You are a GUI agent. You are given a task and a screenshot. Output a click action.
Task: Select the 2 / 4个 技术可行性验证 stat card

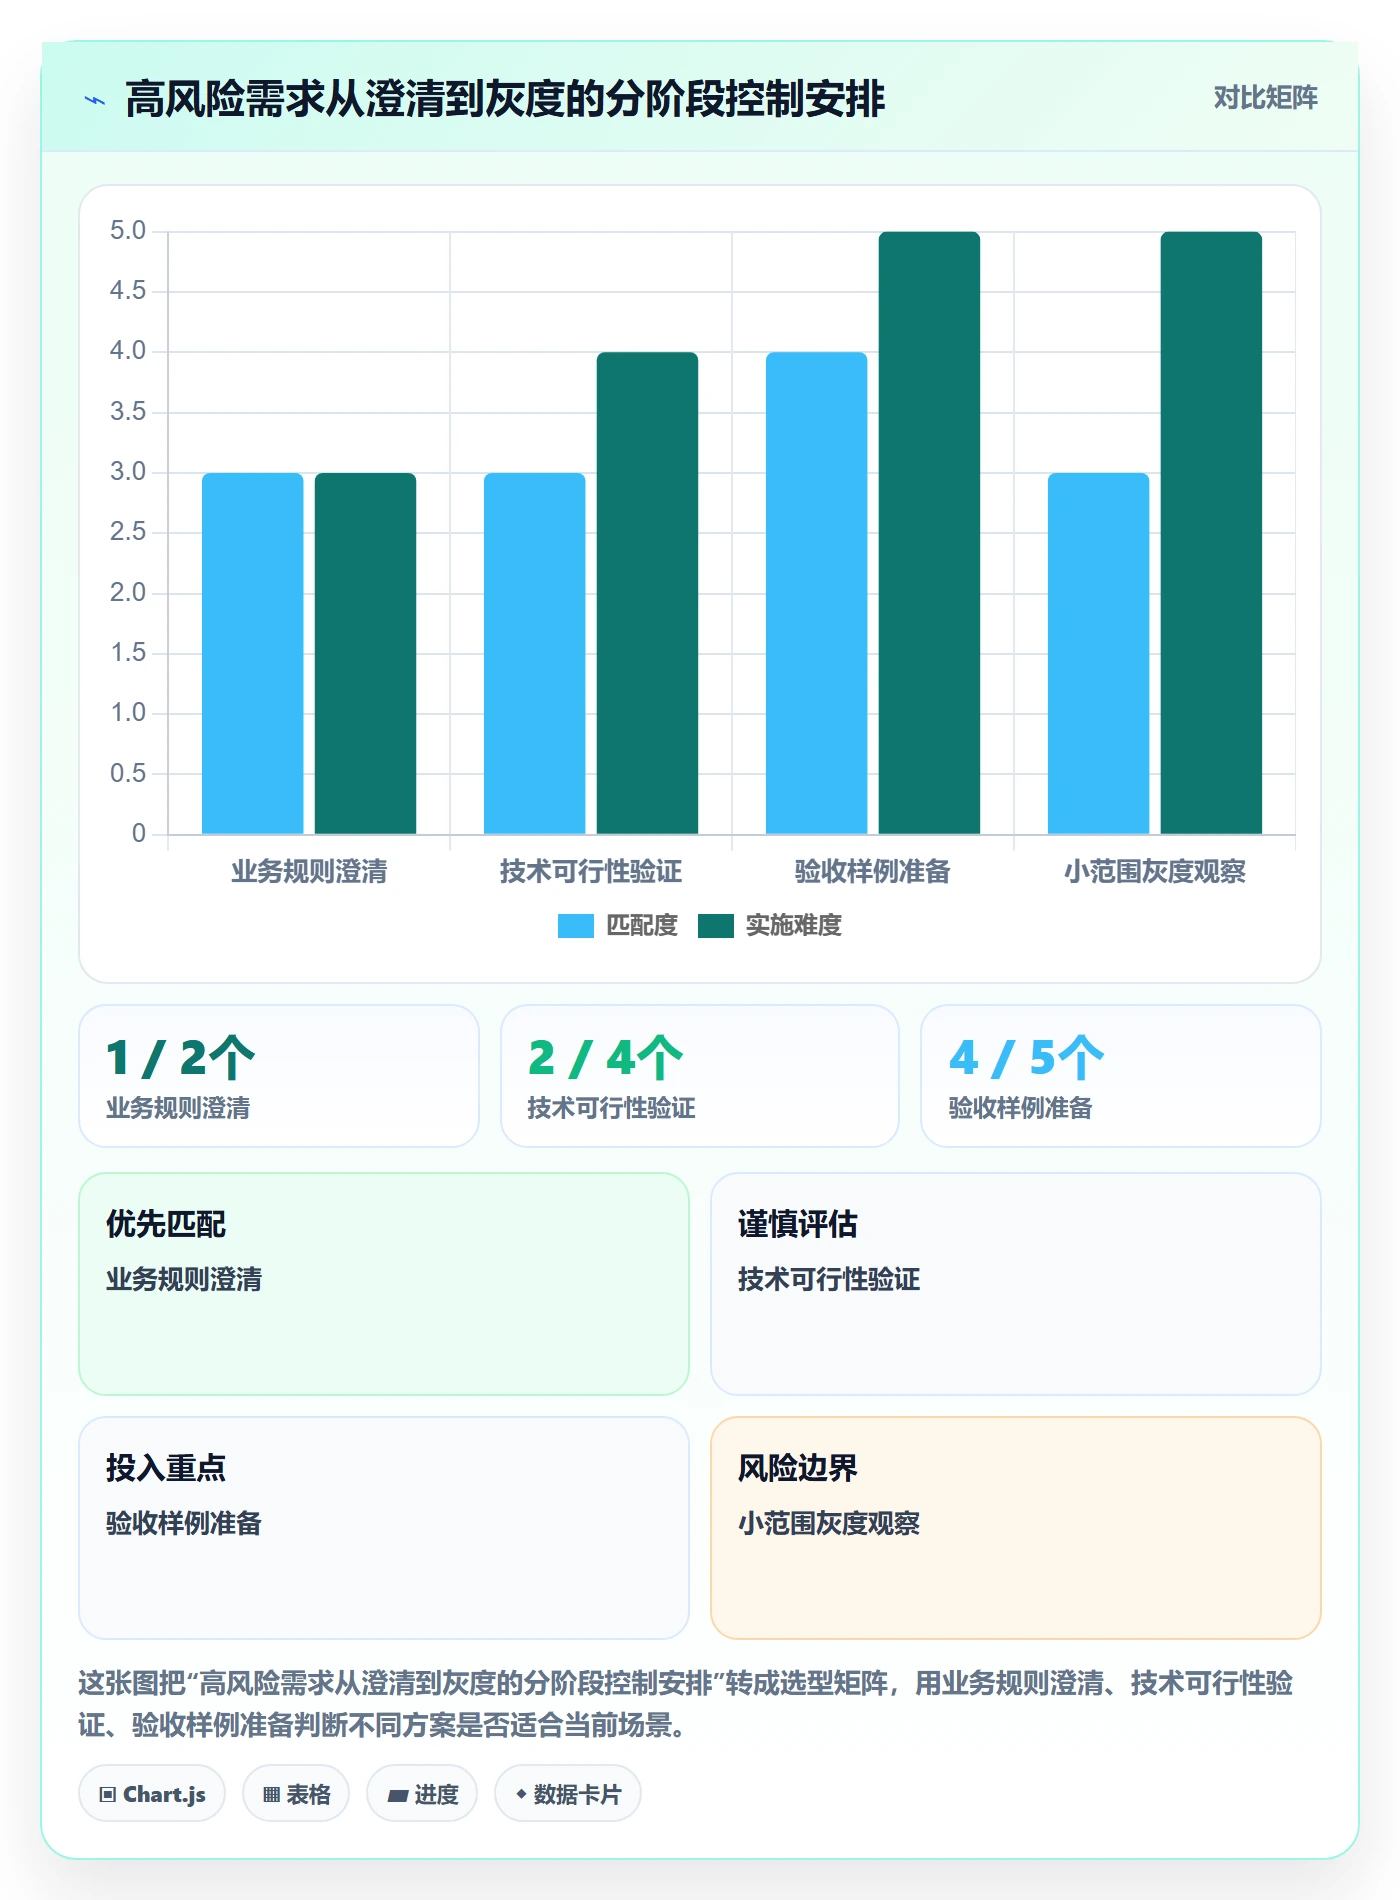coord(700,1076)
